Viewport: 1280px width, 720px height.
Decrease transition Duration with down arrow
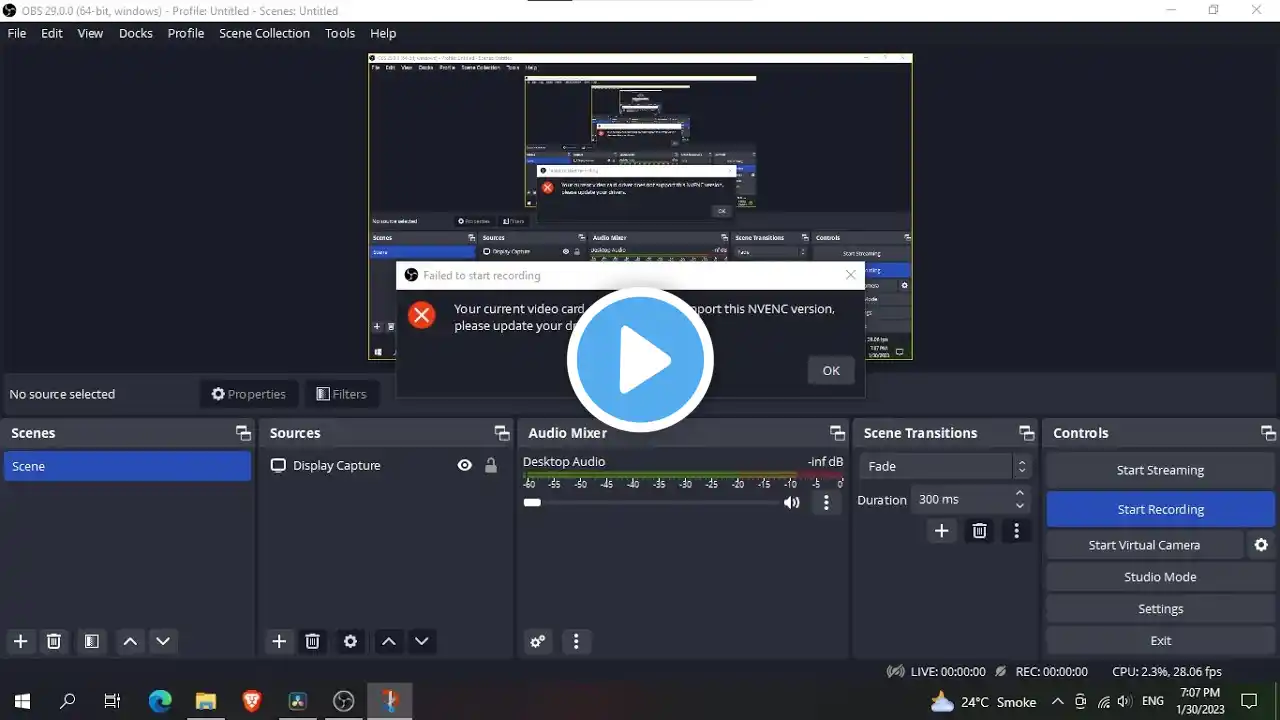pos(1020,506)
